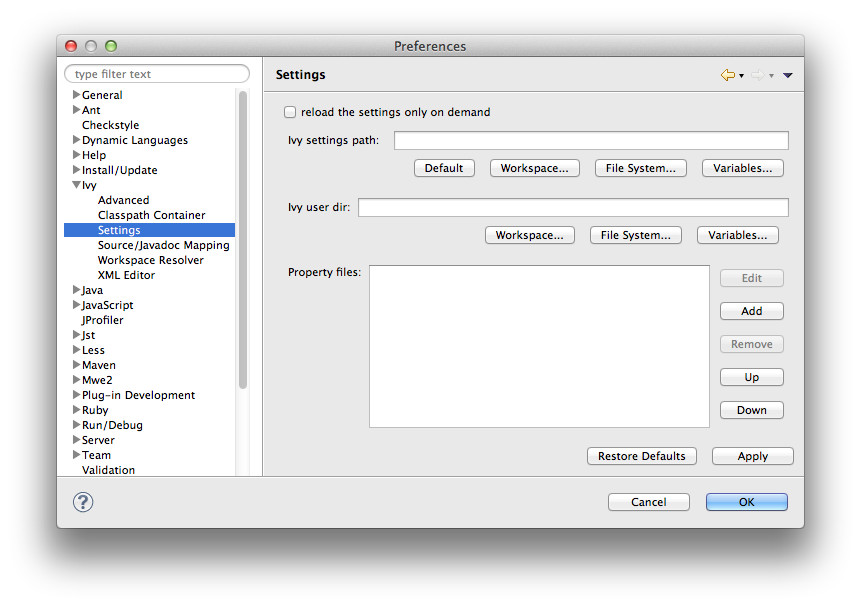Open the view menu triangle in the header
Image resolution: width=861 pixels, height=607 pixels.
(x=788, y=75)
